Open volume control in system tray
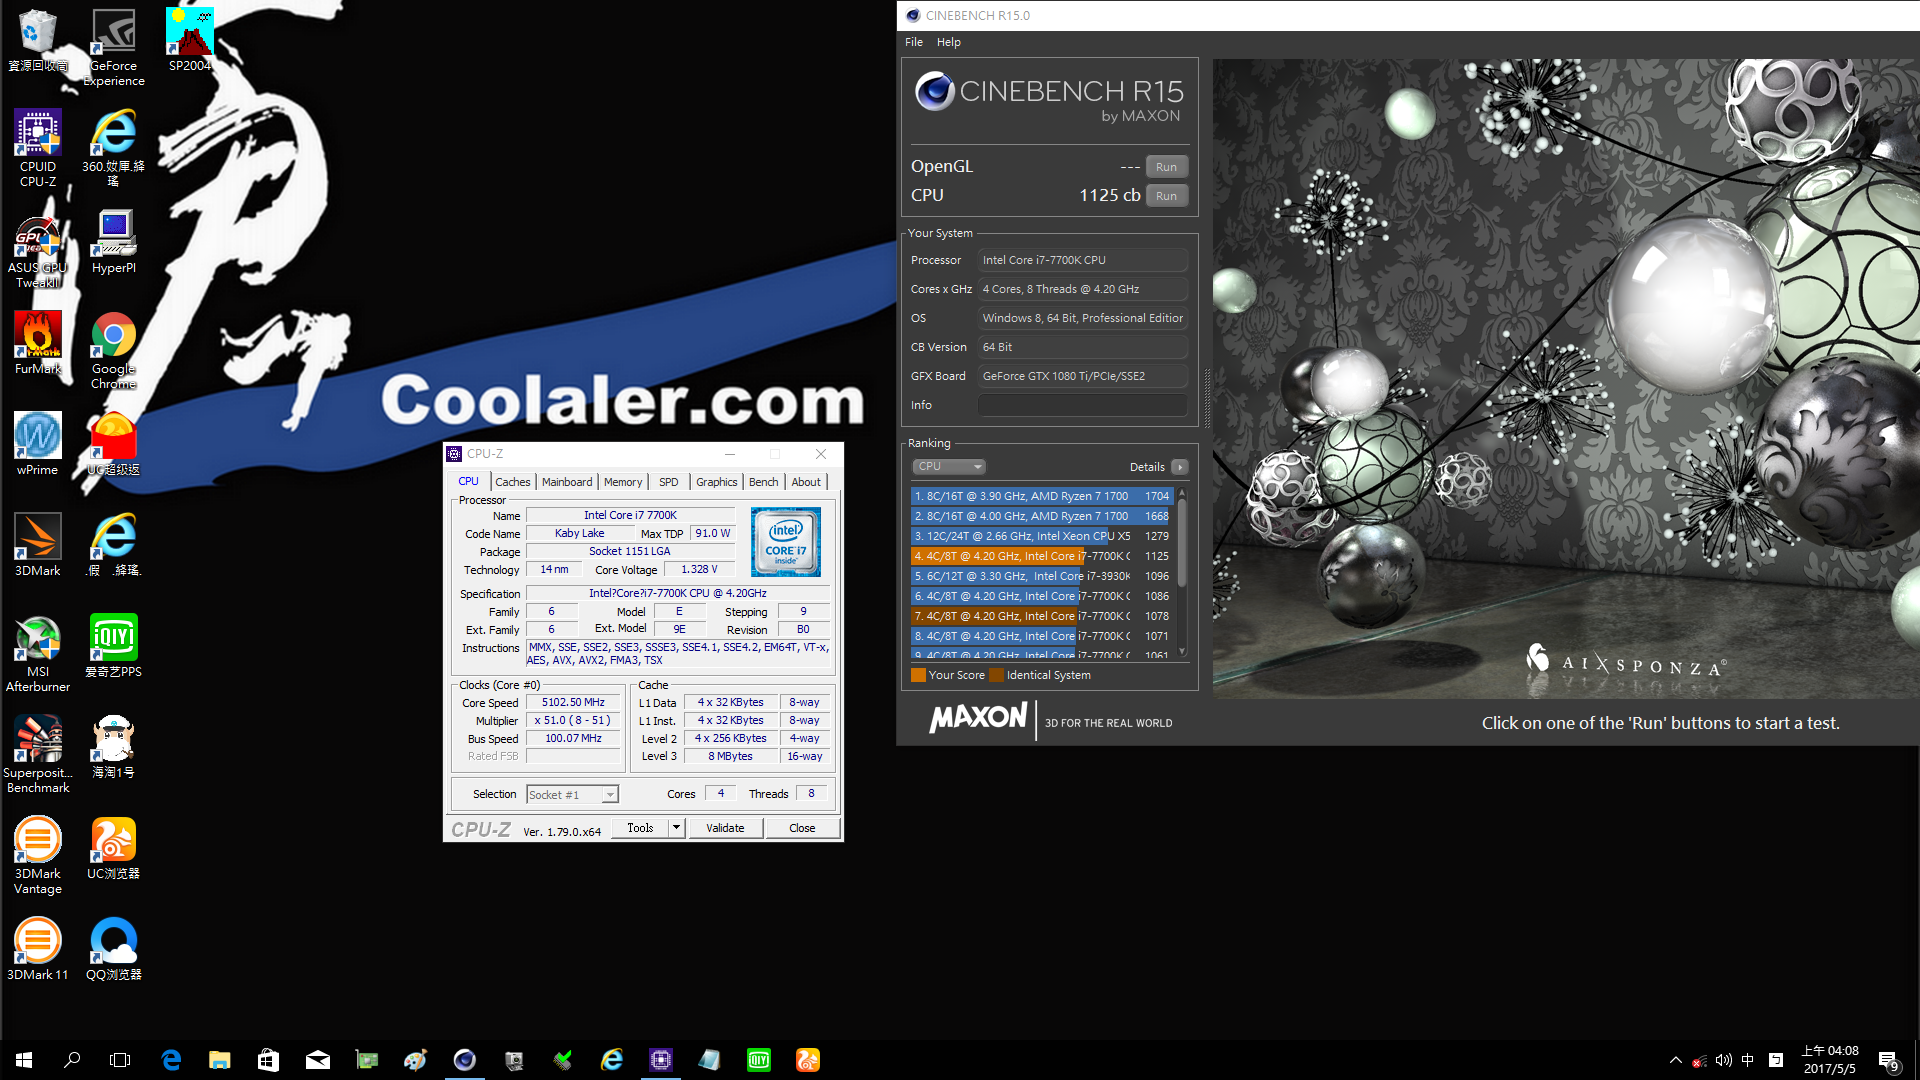 point(1723,1060)
